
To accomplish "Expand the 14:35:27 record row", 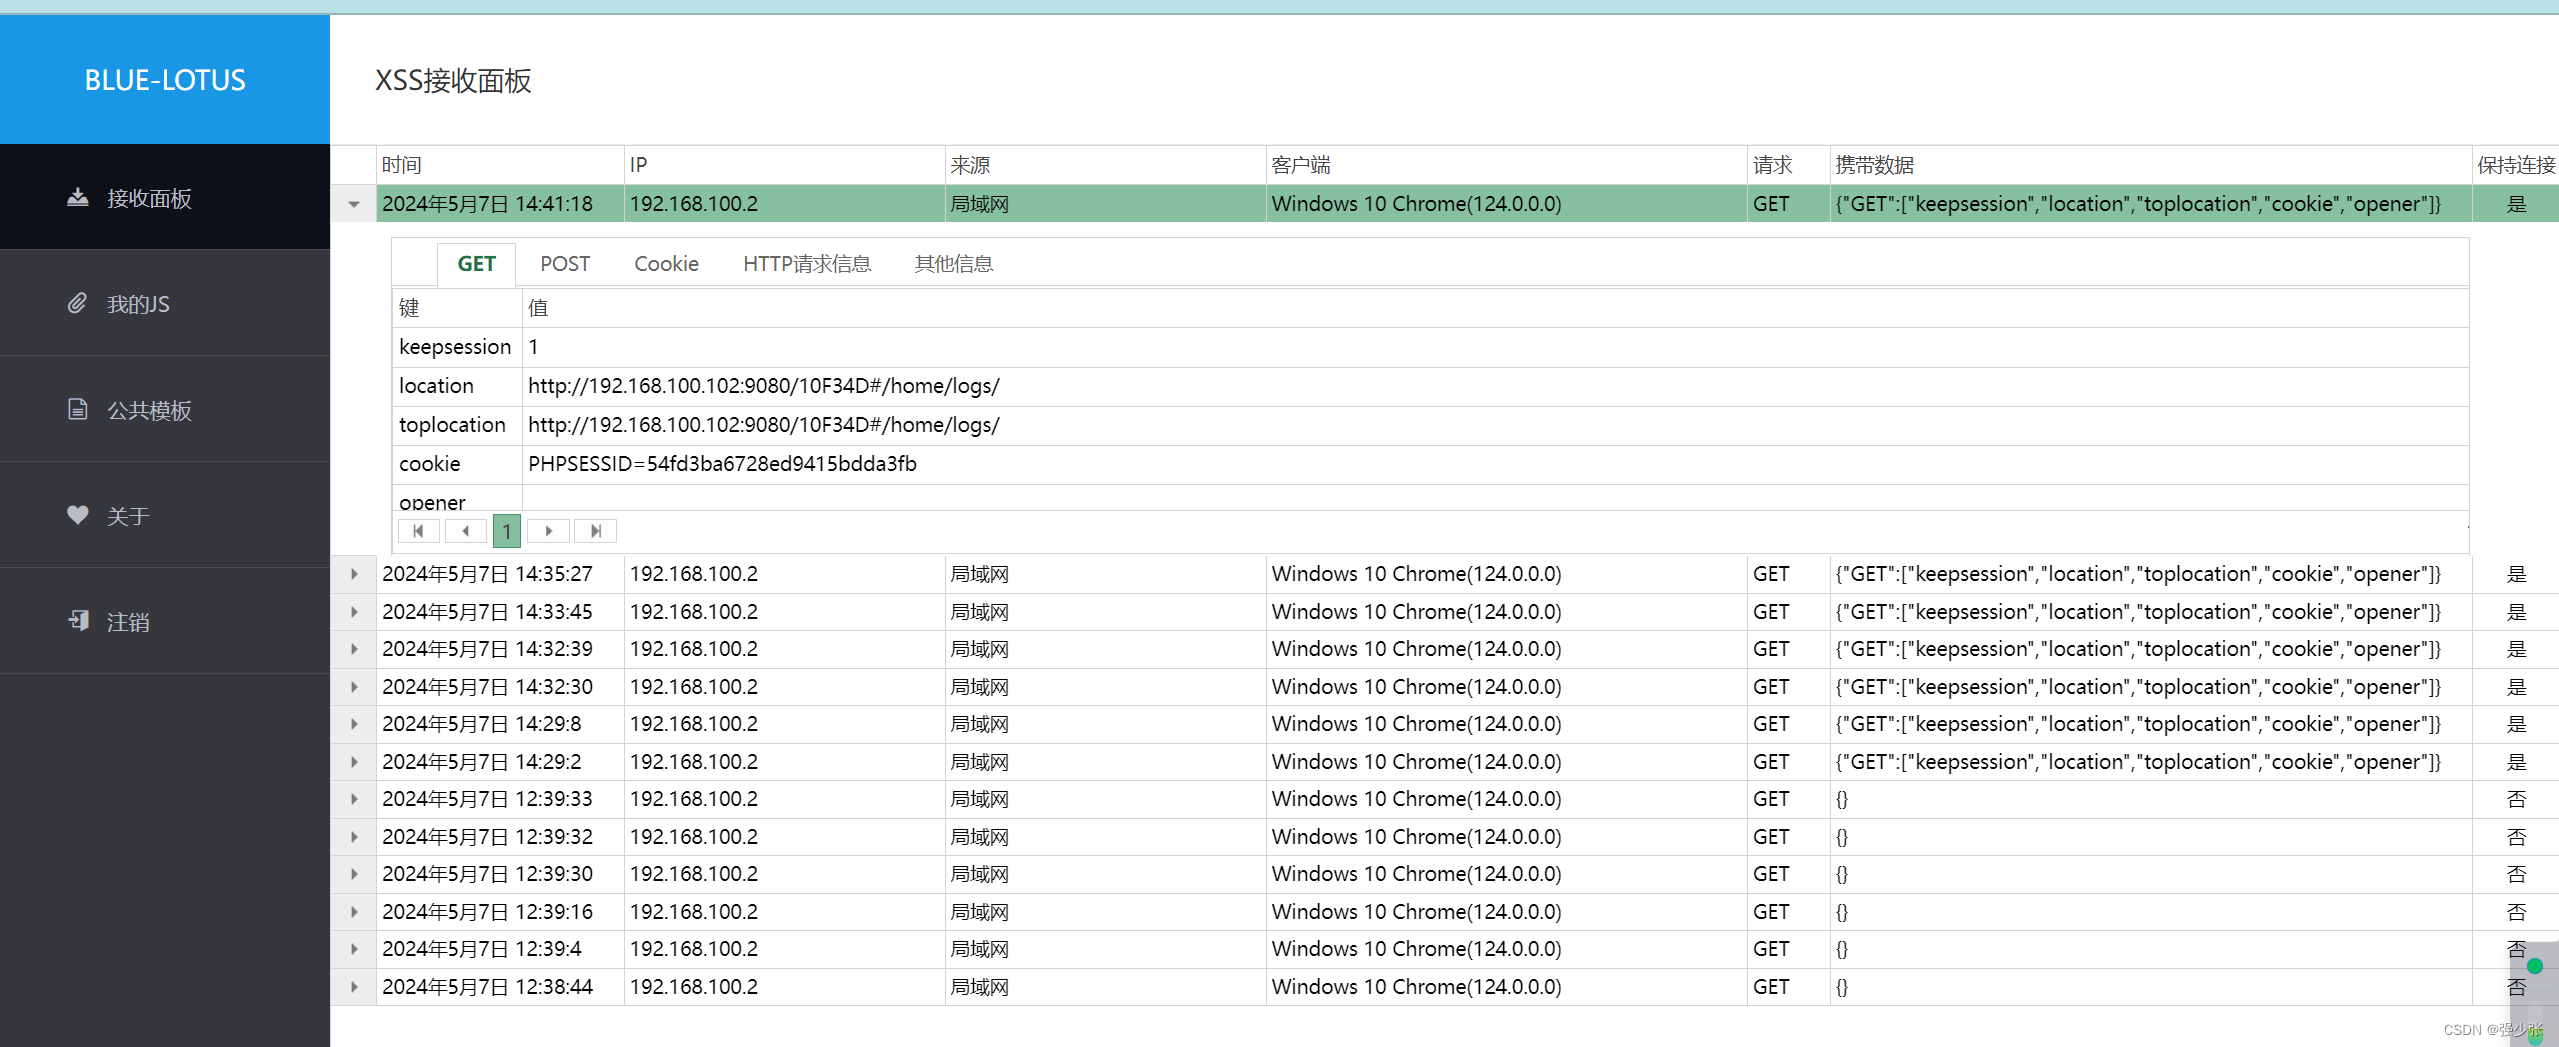I will [354, 574].
